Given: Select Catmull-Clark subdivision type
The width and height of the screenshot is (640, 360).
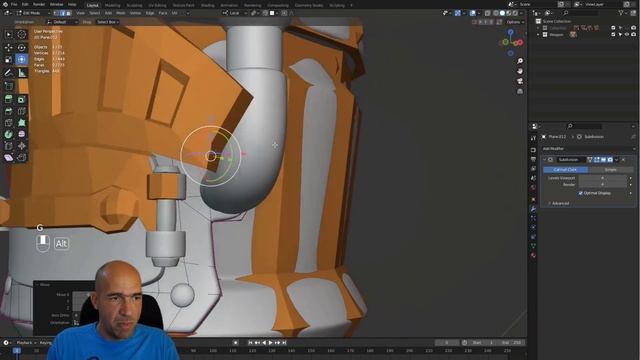Looking at the screenshot, I should 565,169.
